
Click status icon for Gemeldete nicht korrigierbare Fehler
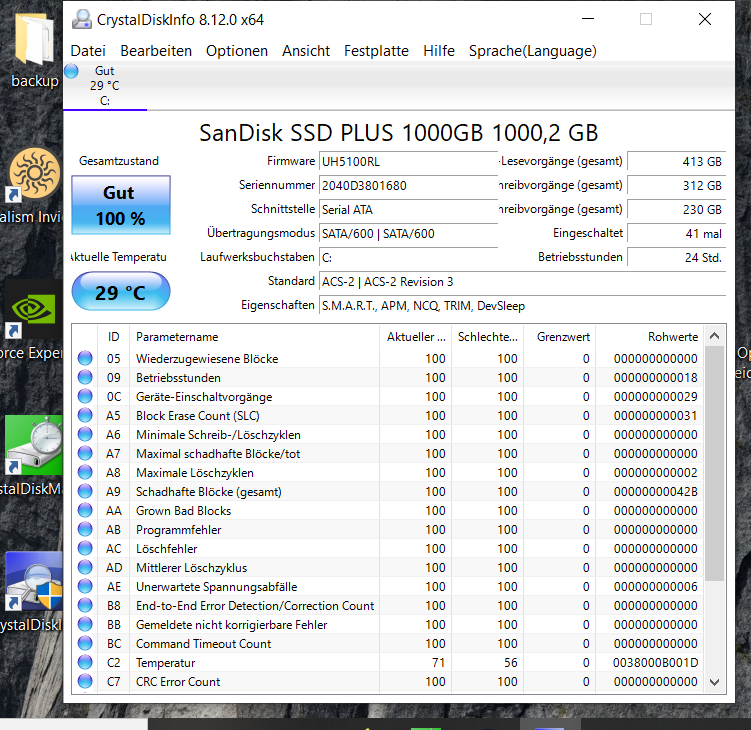(85, 625)
